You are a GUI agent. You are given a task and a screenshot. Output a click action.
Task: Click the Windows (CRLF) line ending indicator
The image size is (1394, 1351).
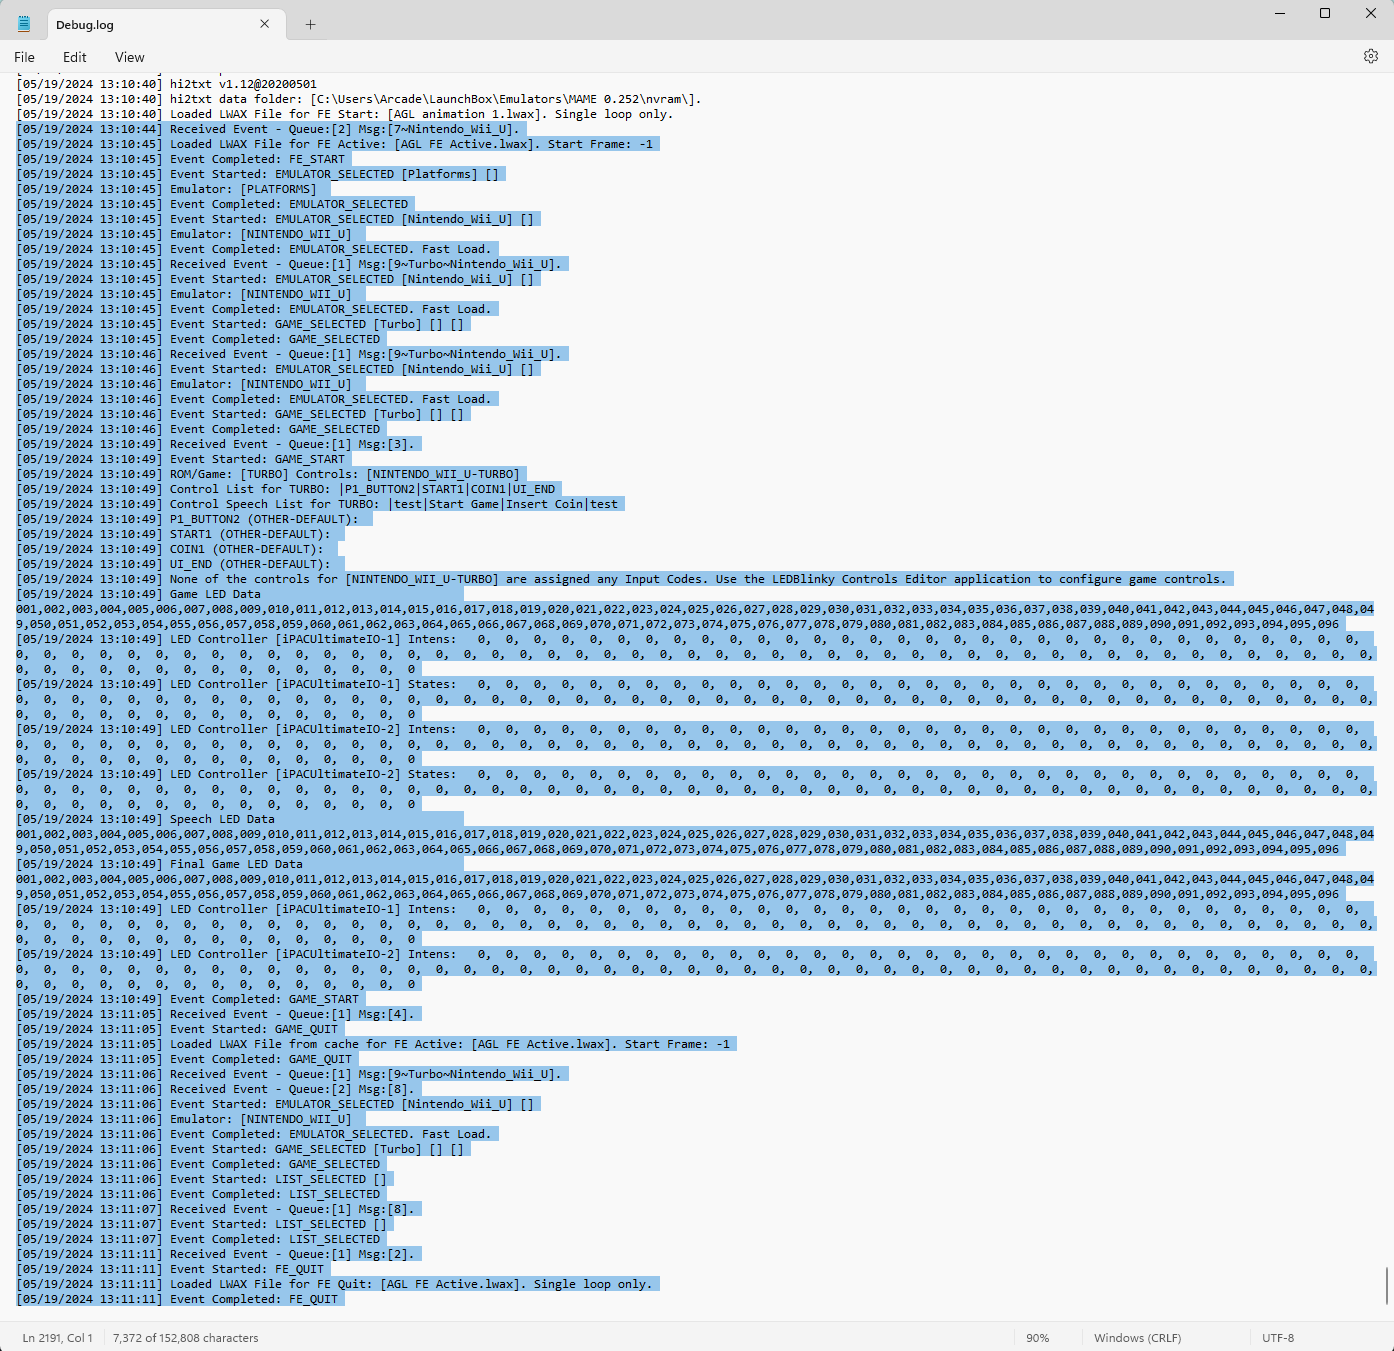[1137, 1338]
